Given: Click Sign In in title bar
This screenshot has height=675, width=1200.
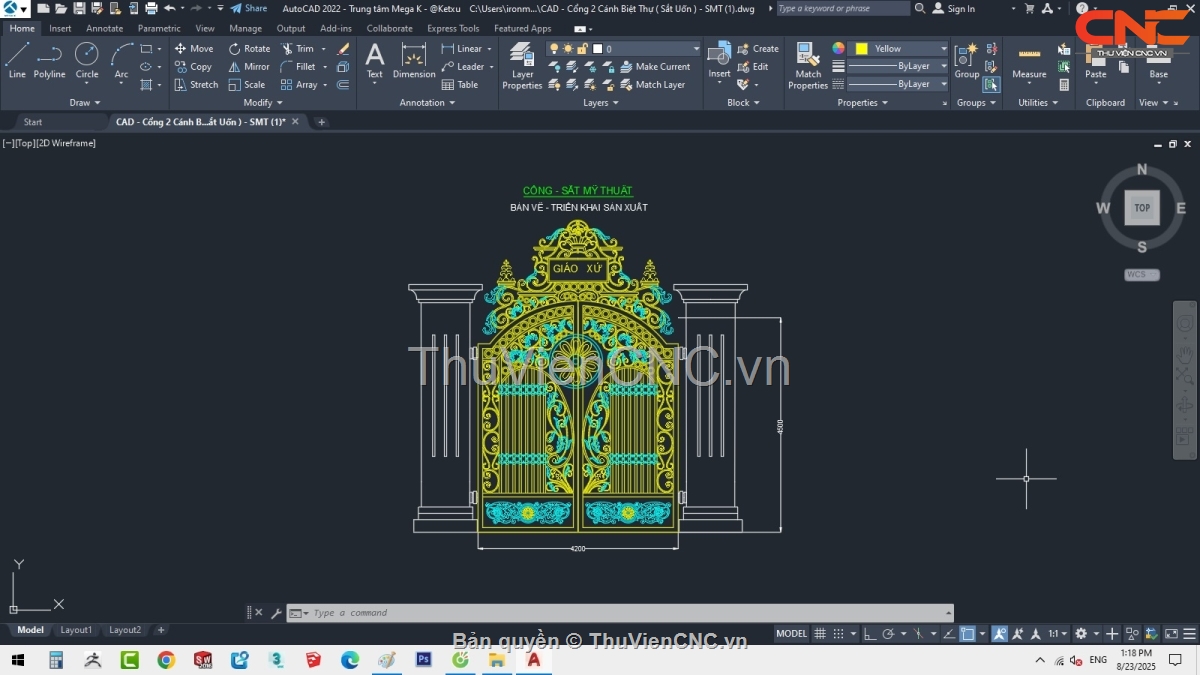Looking at the screenshot, I should click(960, 9).
